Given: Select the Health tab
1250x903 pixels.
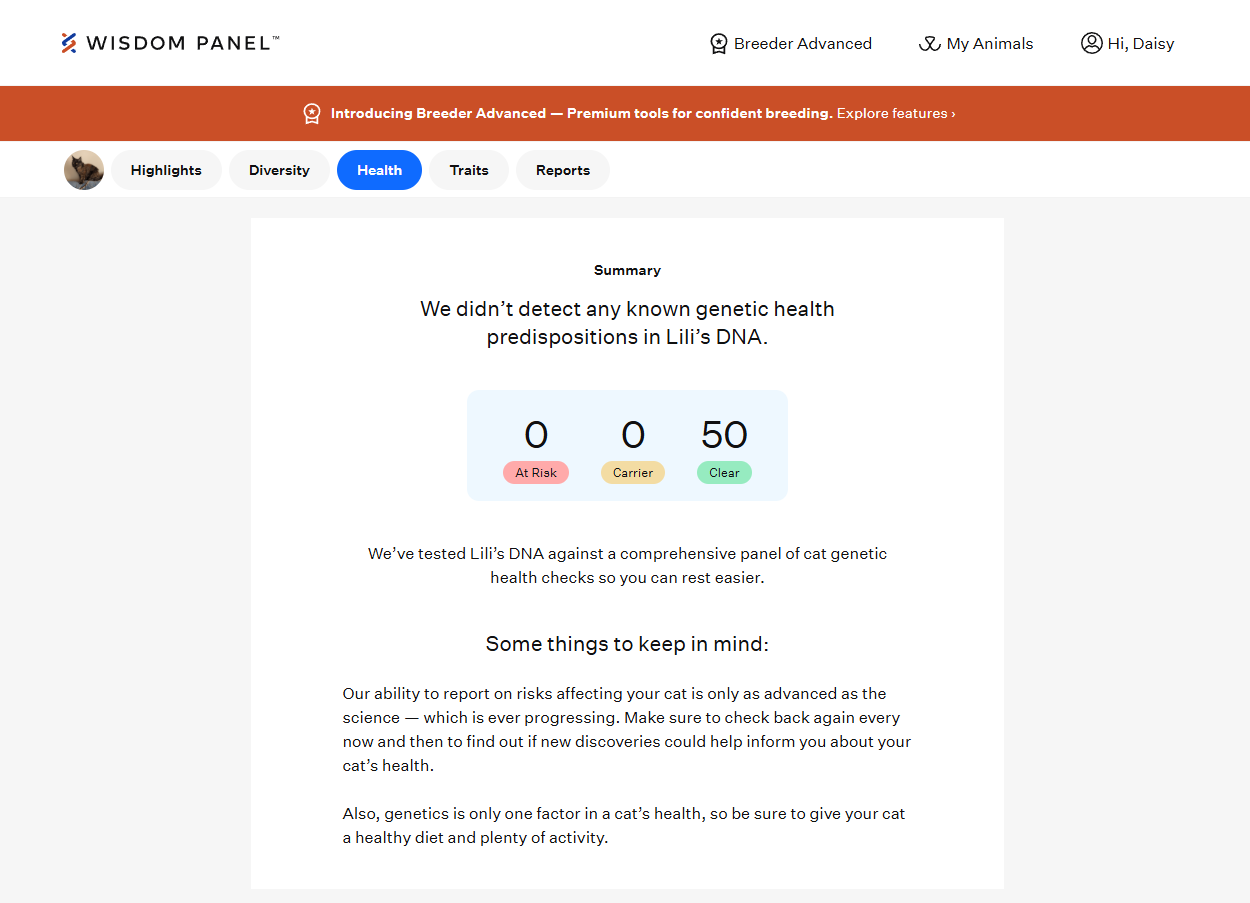Looking at the screenshot, I should point(379,170).
